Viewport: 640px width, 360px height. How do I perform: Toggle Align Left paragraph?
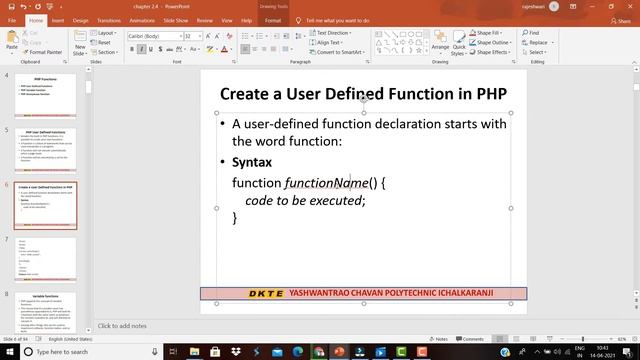[245, 49]
